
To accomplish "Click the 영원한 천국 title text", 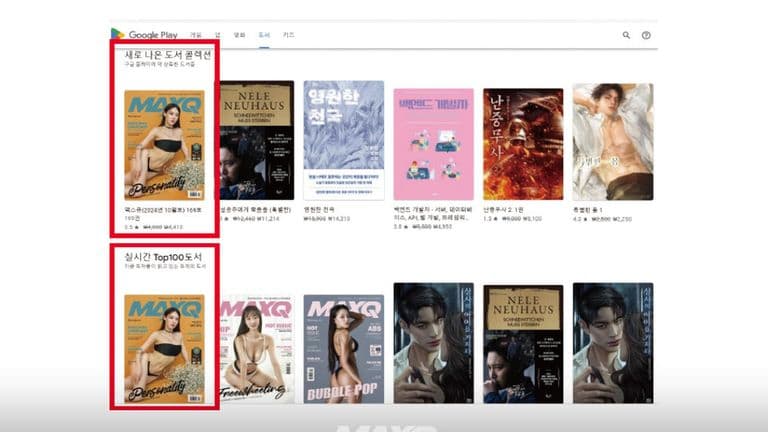I will (x=324, y=210).
